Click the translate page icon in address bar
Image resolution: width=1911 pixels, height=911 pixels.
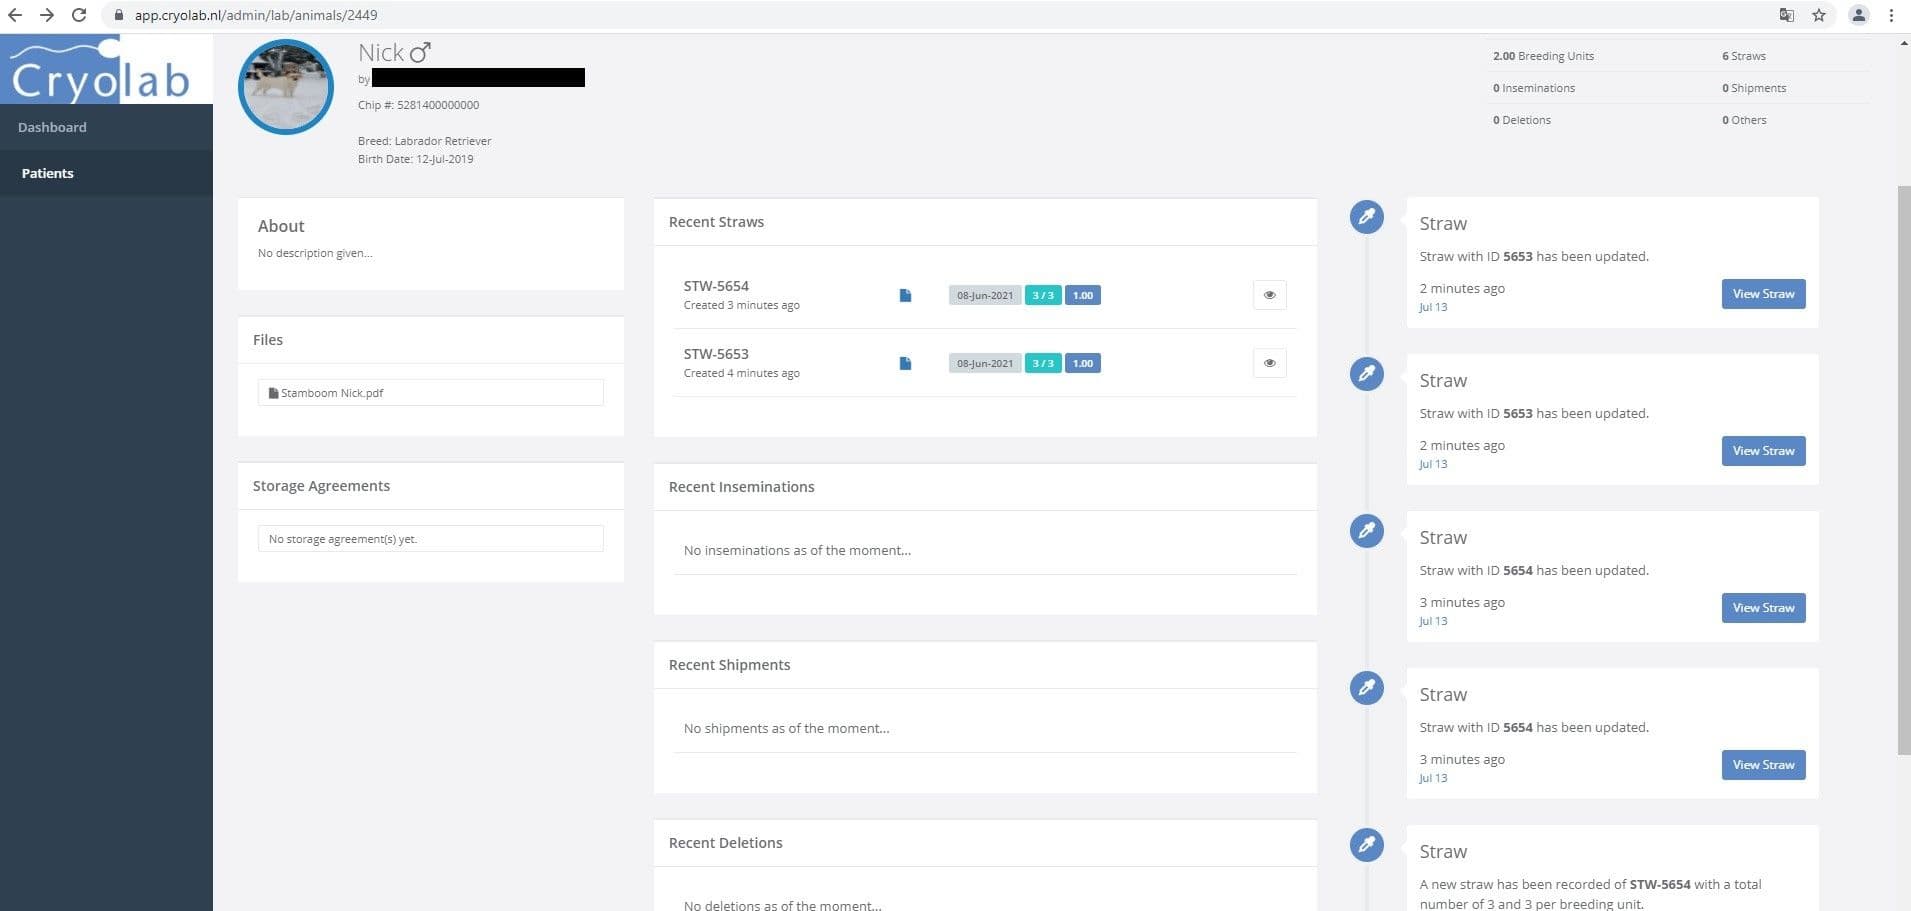(1786, 15)
